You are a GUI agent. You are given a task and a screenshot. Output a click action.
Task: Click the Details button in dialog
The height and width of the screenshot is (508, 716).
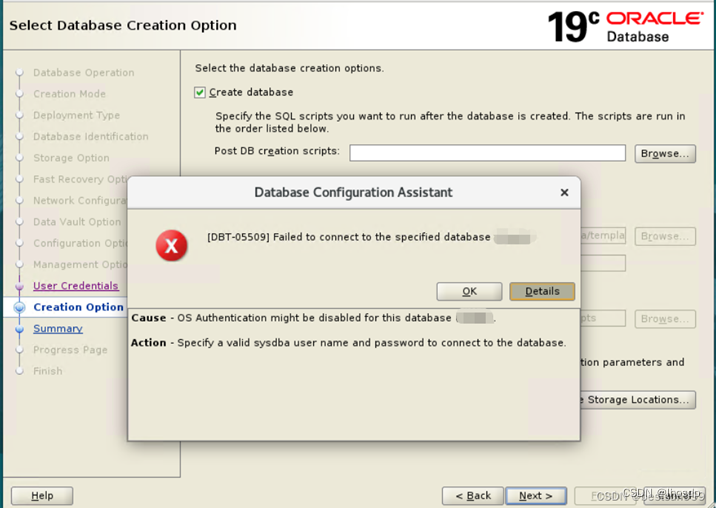542,291
